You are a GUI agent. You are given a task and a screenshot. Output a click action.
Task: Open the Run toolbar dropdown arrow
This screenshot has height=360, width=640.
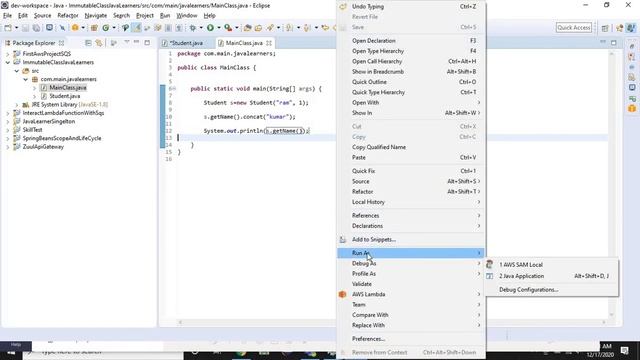pos(219,28)
